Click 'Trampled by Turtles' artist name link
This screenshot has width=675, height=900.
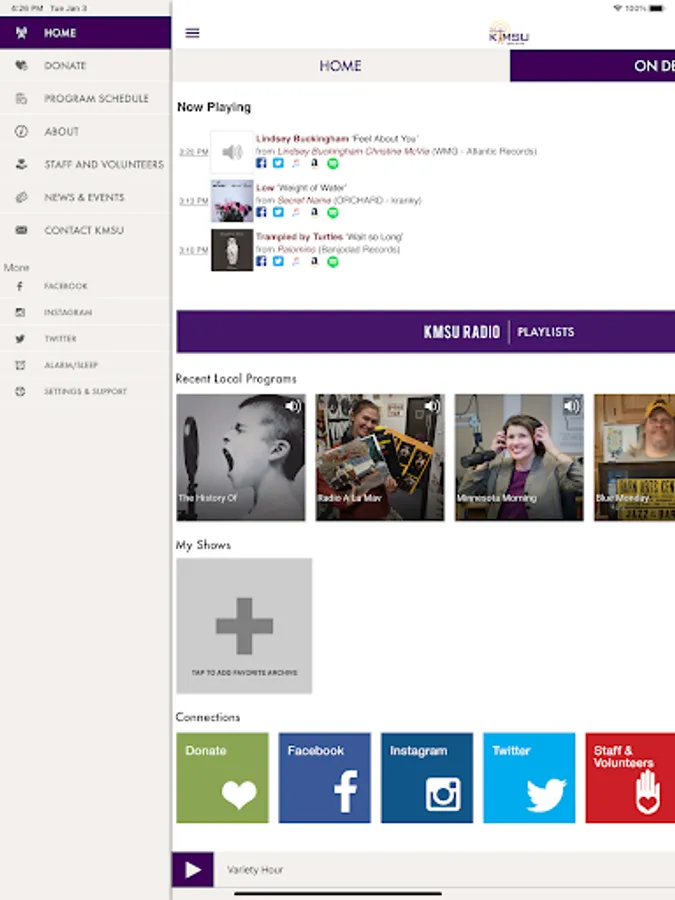(299, 236)
